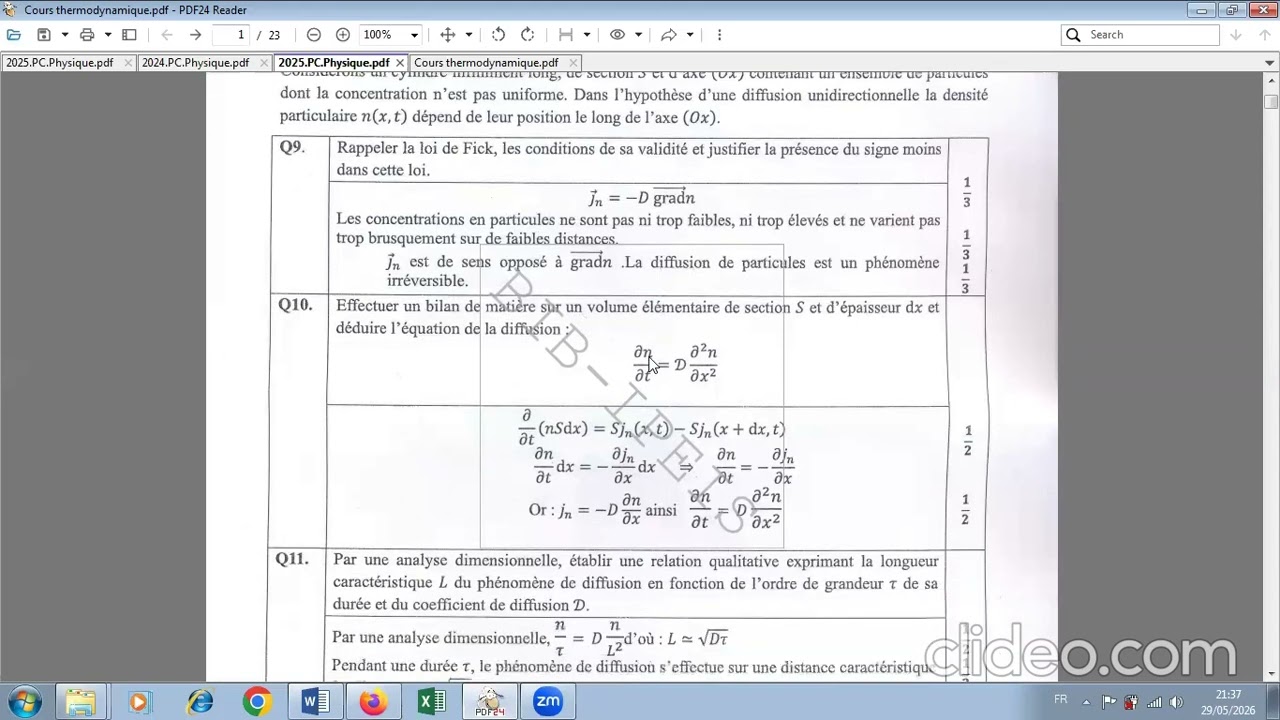Open the share options dropdown arrow

point(691,35)
